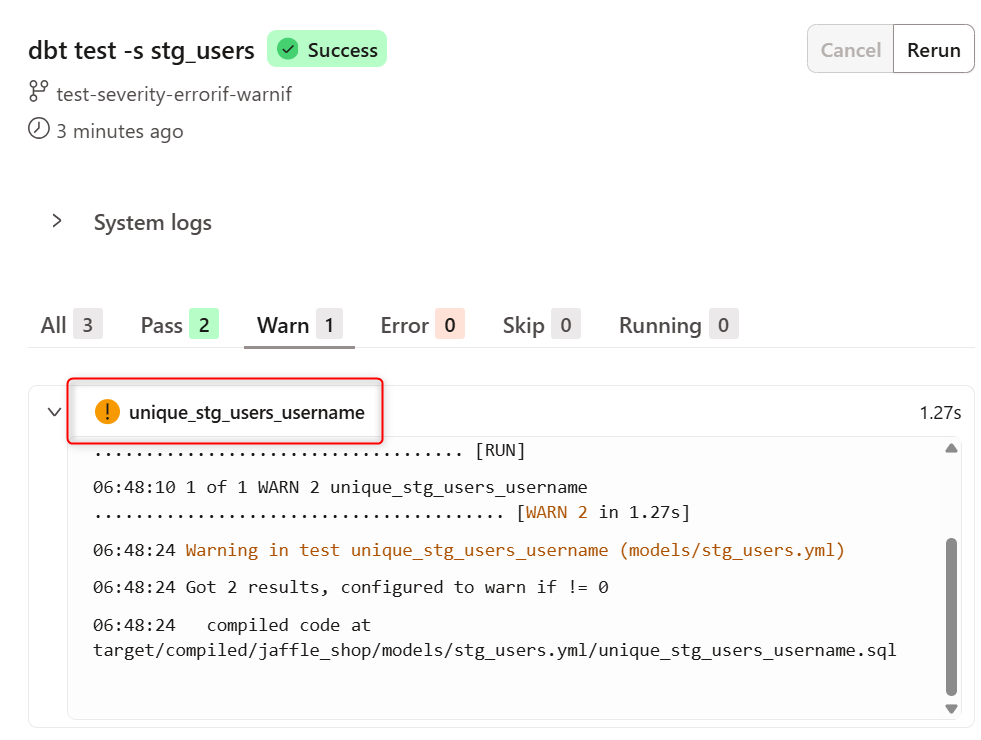Click the 'System logs' label
Screen dimensions: 981x740
coord(153,222)
